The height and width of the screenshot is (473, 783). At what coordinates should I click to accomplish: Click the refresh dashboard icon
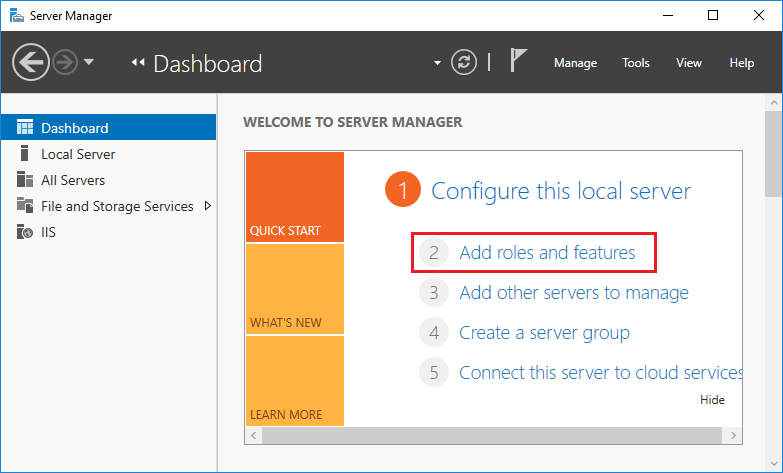(x=464, y=62)
